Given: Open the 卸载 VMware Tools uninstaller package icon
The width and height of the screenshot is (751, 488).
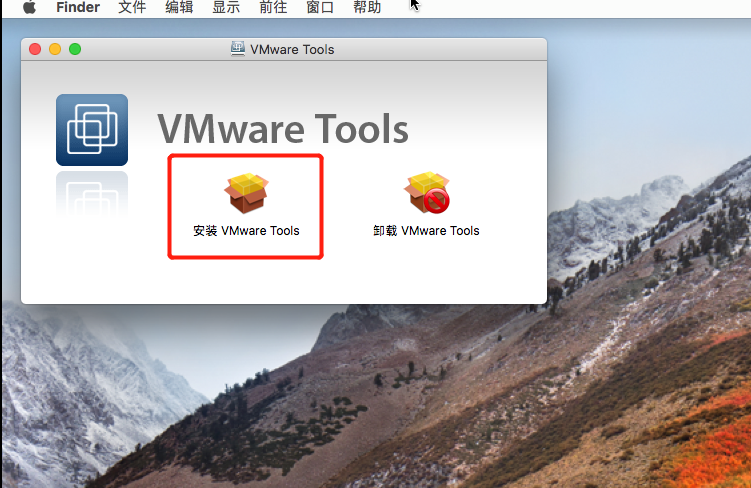Looking at the screenshot, I should [x=427, y=193].
